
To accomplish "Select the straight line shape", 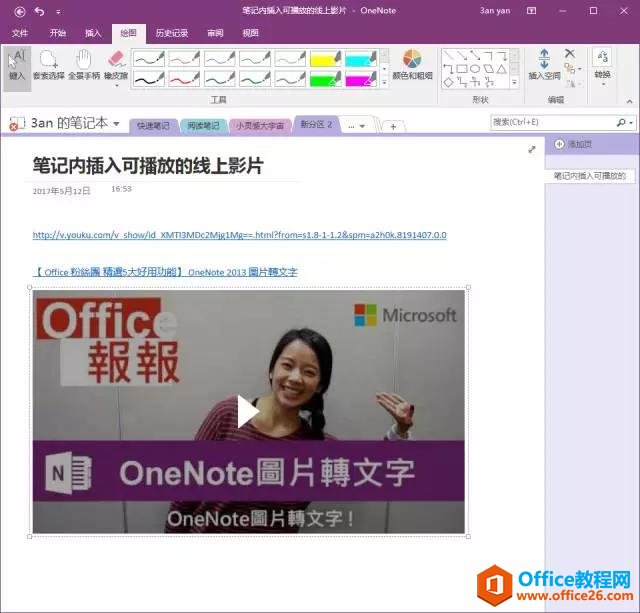I will [448, 55].
